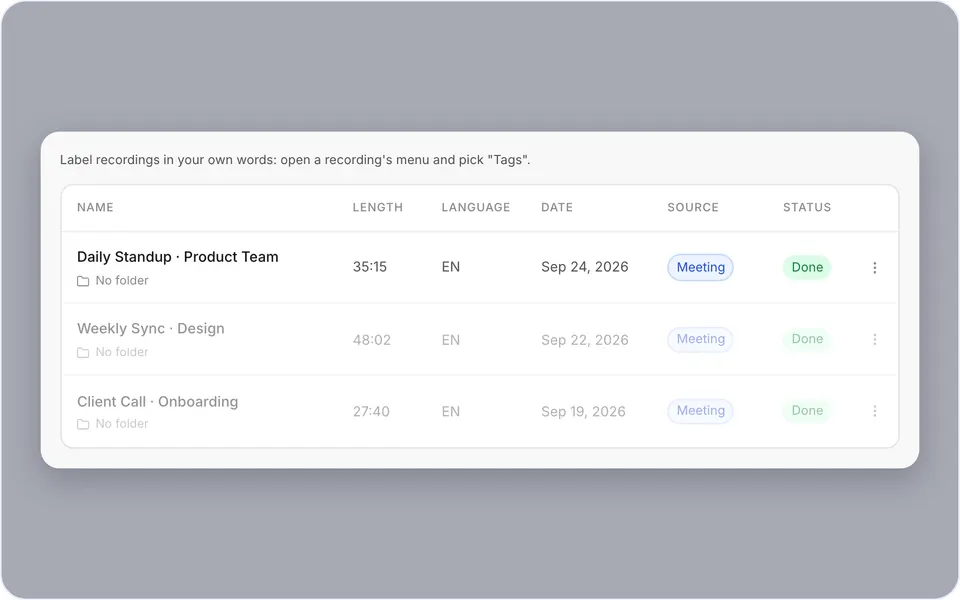This screenshot has width=960, height=600.
Task: Click the length value 48:02
Action: [372, 340]
